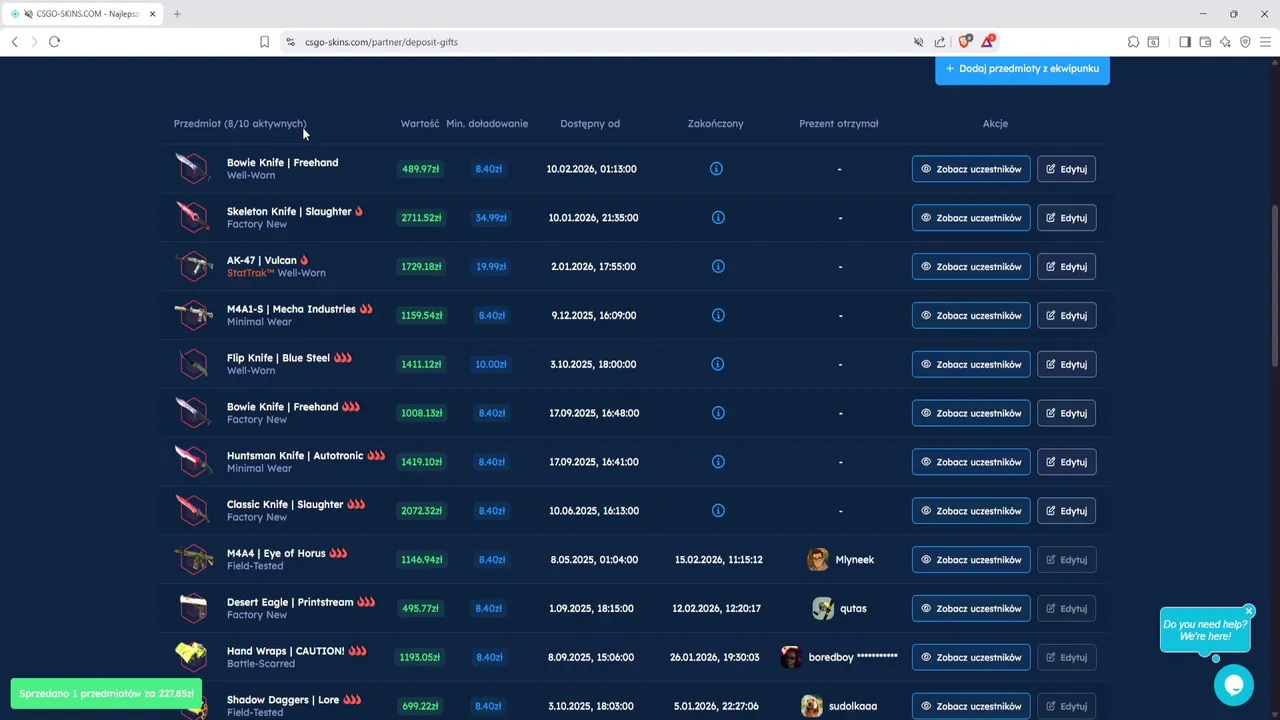The width and height of the screenshot is (1280, 720).
Task: Click the info icon in M4A1-S Mecha Industries row
Action: click(x=717, y=316)
